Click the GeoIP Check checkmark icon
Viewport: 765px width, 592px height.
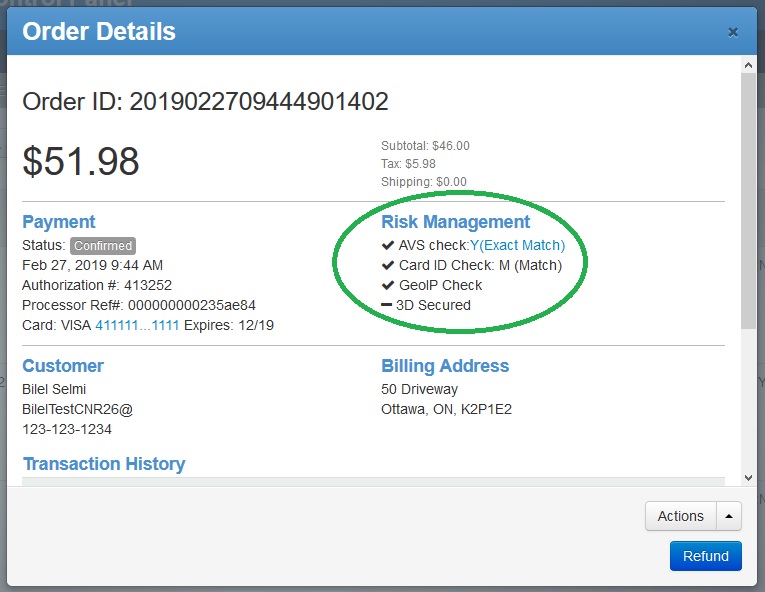(388, 285)
